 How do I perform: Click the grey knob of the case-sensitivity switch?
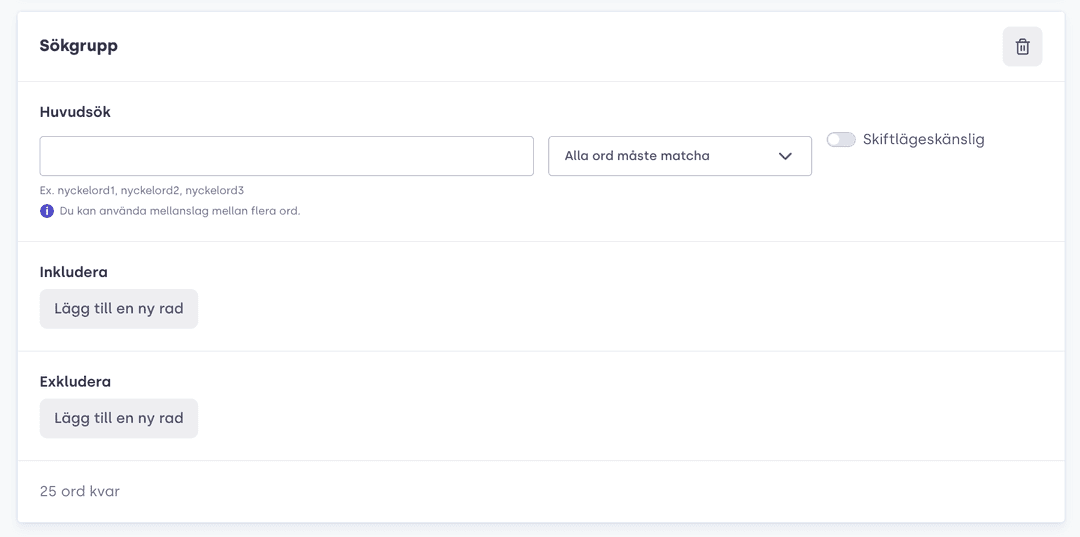[x=834, y=140]
